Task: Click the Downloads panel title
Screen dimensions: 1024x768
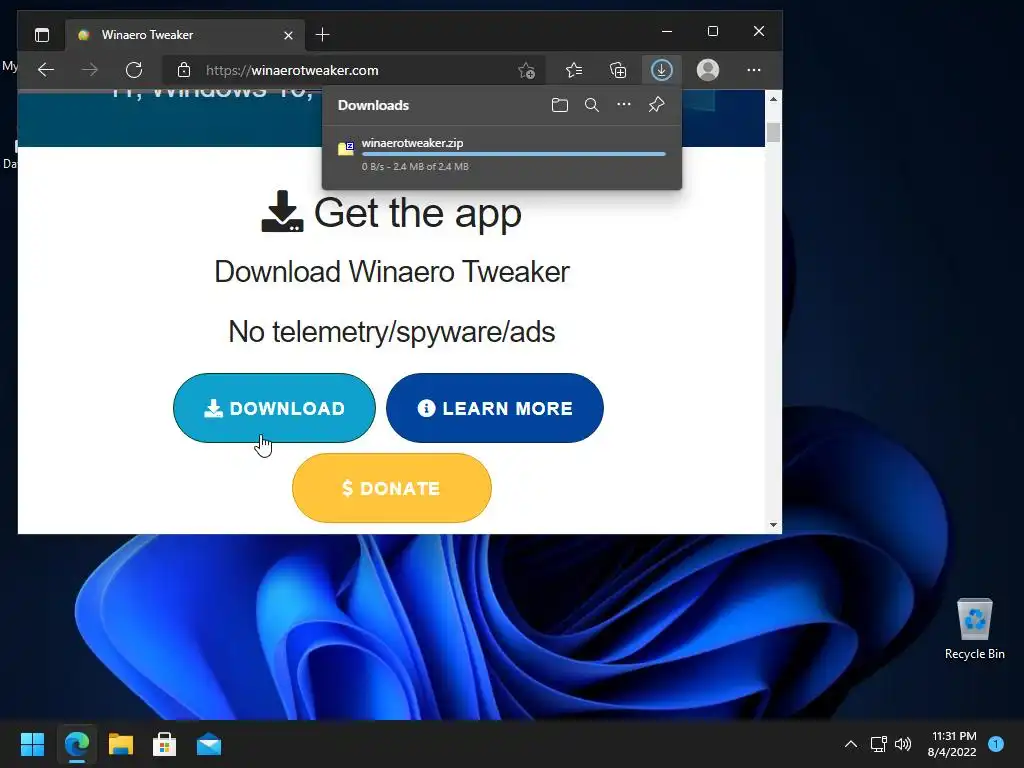Action: 374,105
